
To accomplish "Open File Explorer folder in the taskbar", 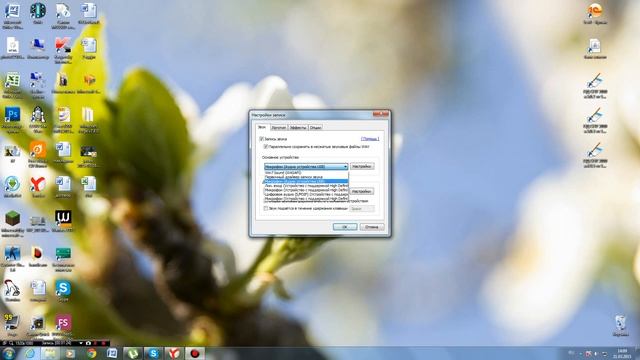I will [x=50, y=353].
